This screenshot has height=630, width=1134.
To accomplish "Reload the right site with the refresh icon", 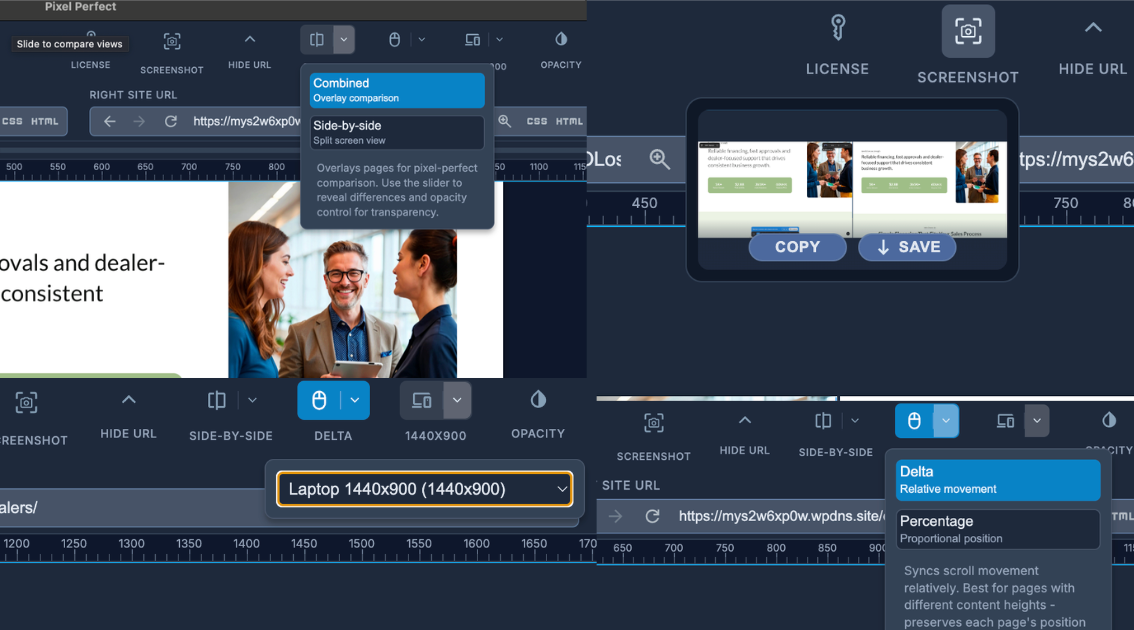I will pyautogui.click(x=171, y=121).
